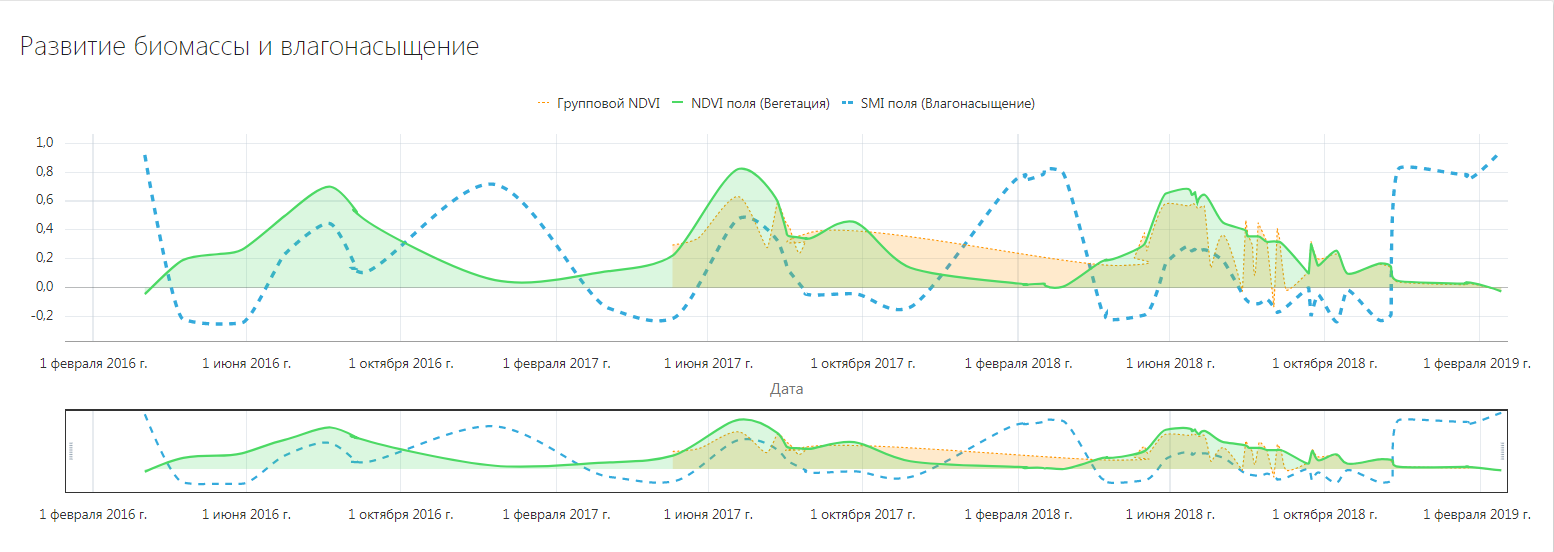Click the green NDVI peak near June 2017
The width and height of the screenshot is (1554, 552).
739,169
